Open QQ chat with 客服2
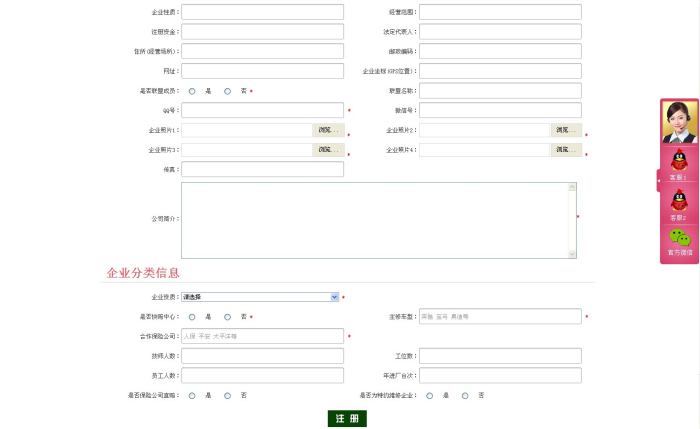The height and width of the screenshot is (429, 700). pos(679,204)
